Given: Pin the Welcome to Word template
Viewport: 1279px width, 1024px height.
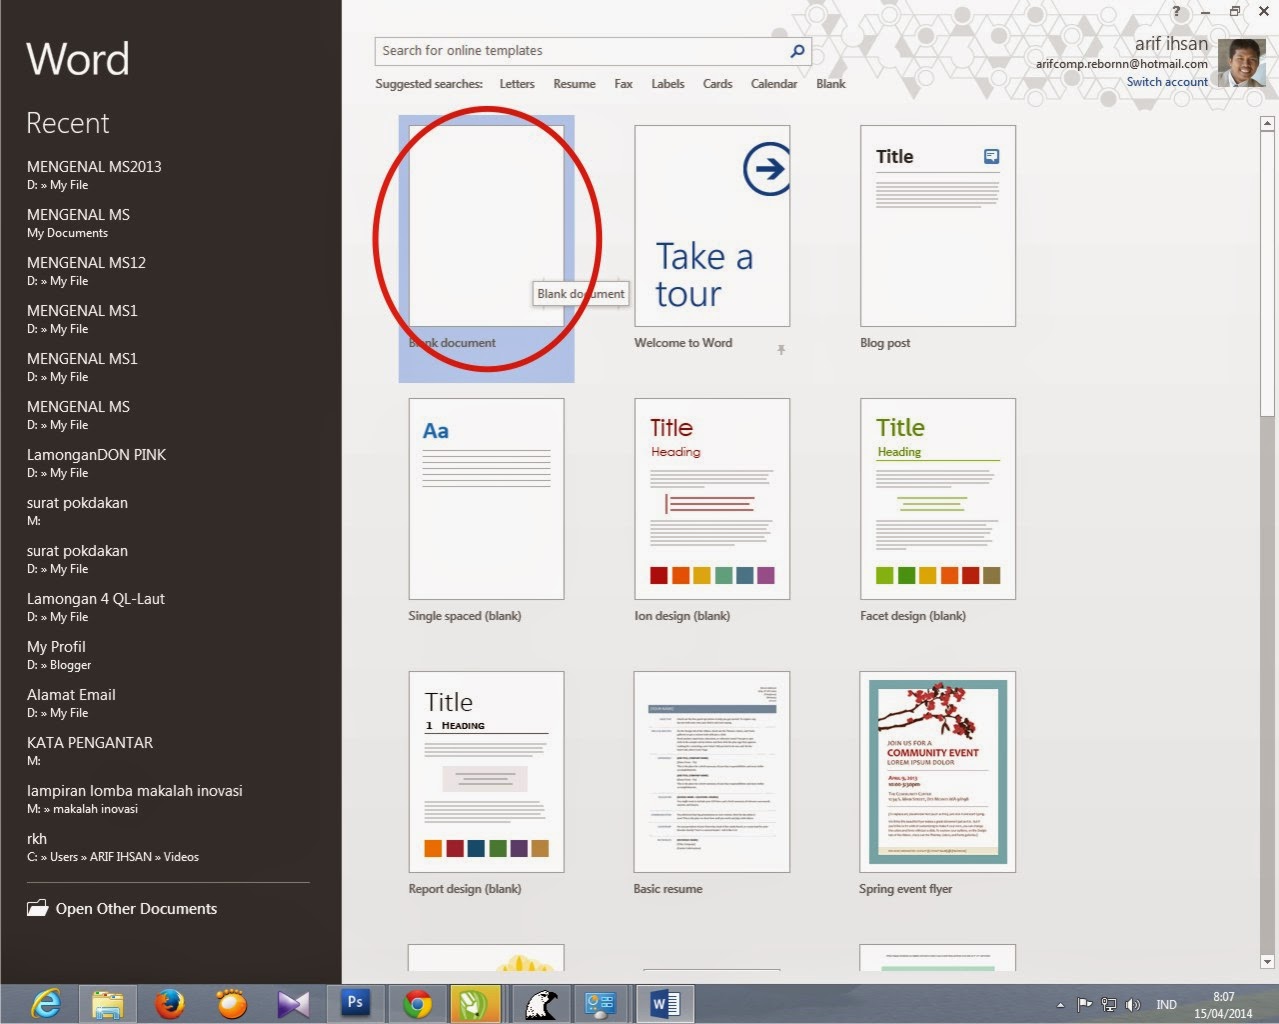Looking at the screenshot, I should tap(781, 349).
